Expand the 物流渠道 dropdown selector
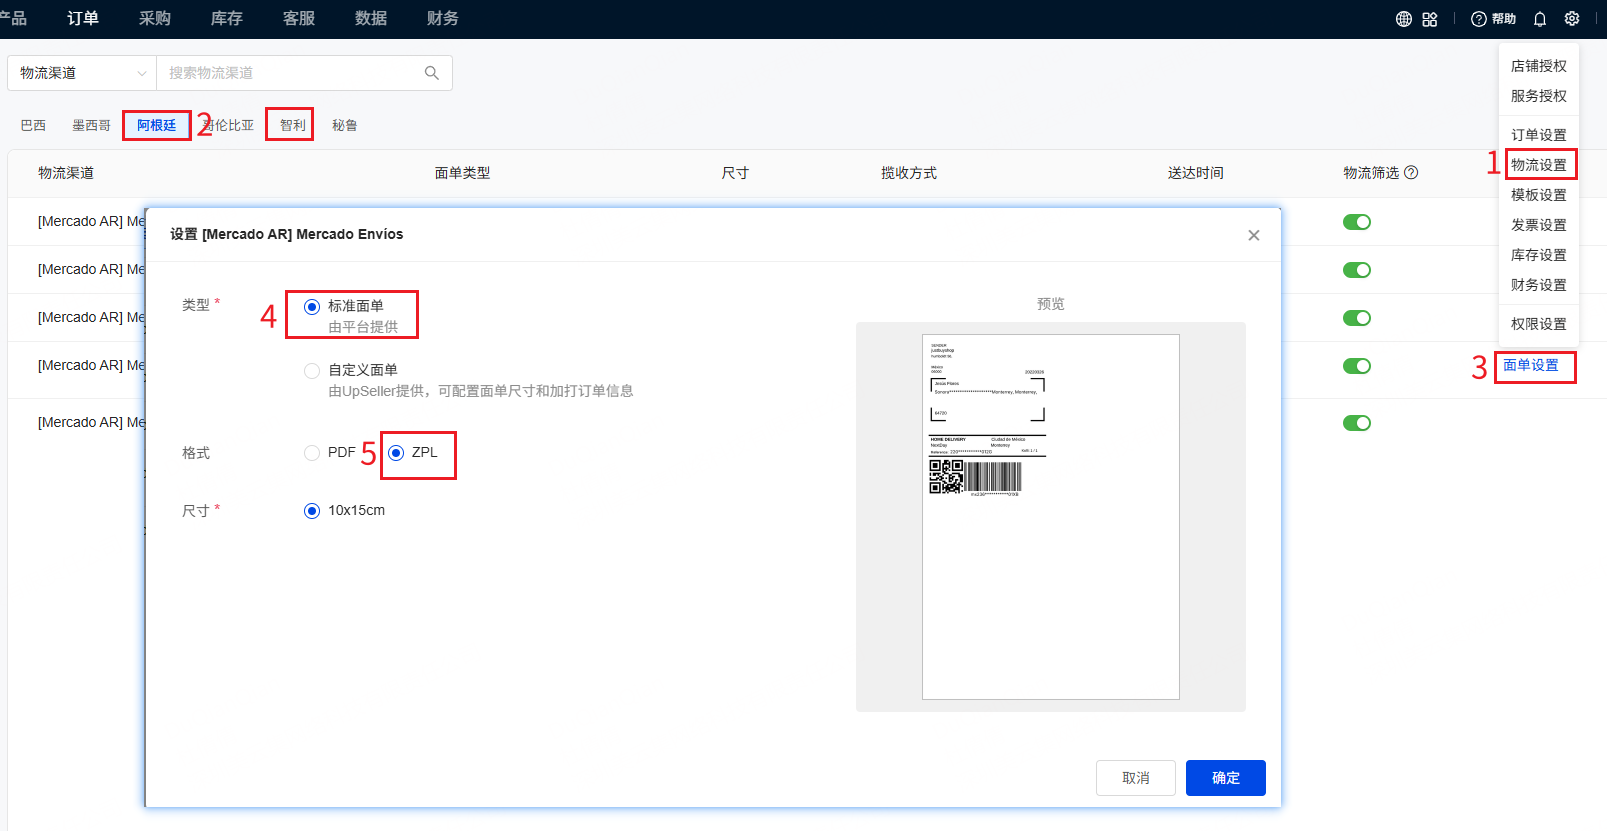1607x831 pixels. point(82,73)
